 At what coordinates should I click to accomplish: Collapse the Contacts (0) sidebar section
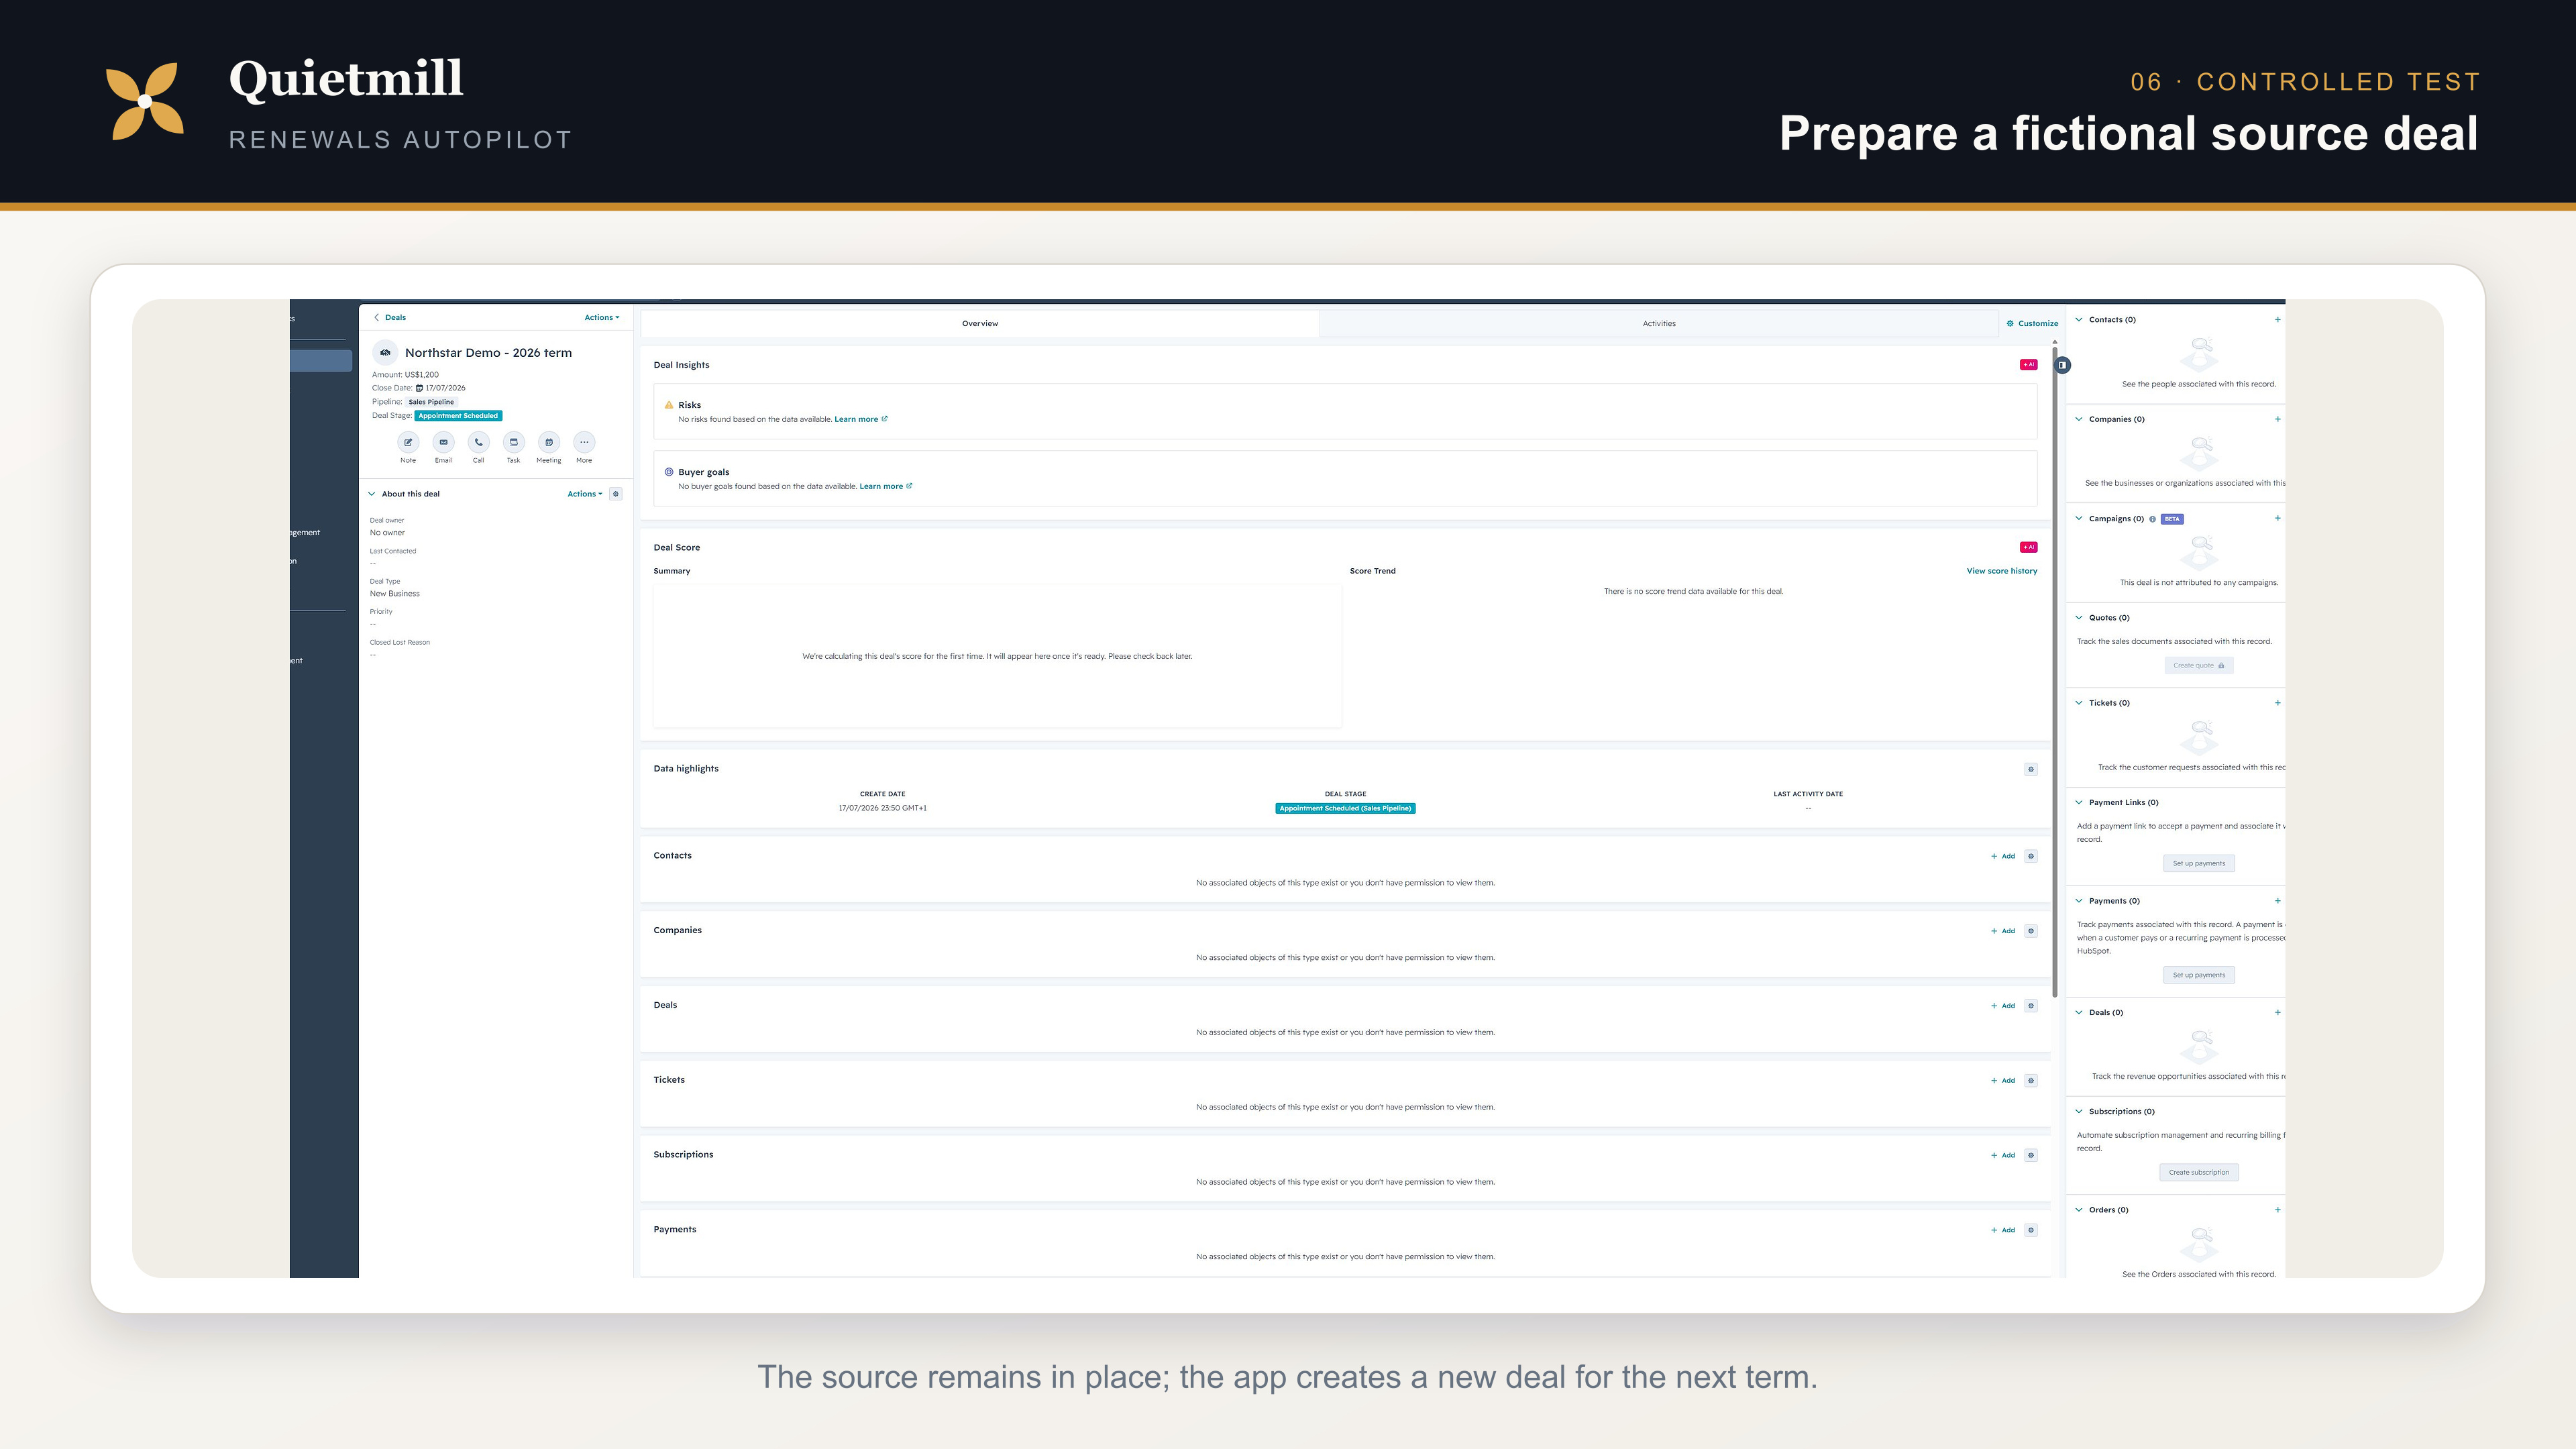2079,320
